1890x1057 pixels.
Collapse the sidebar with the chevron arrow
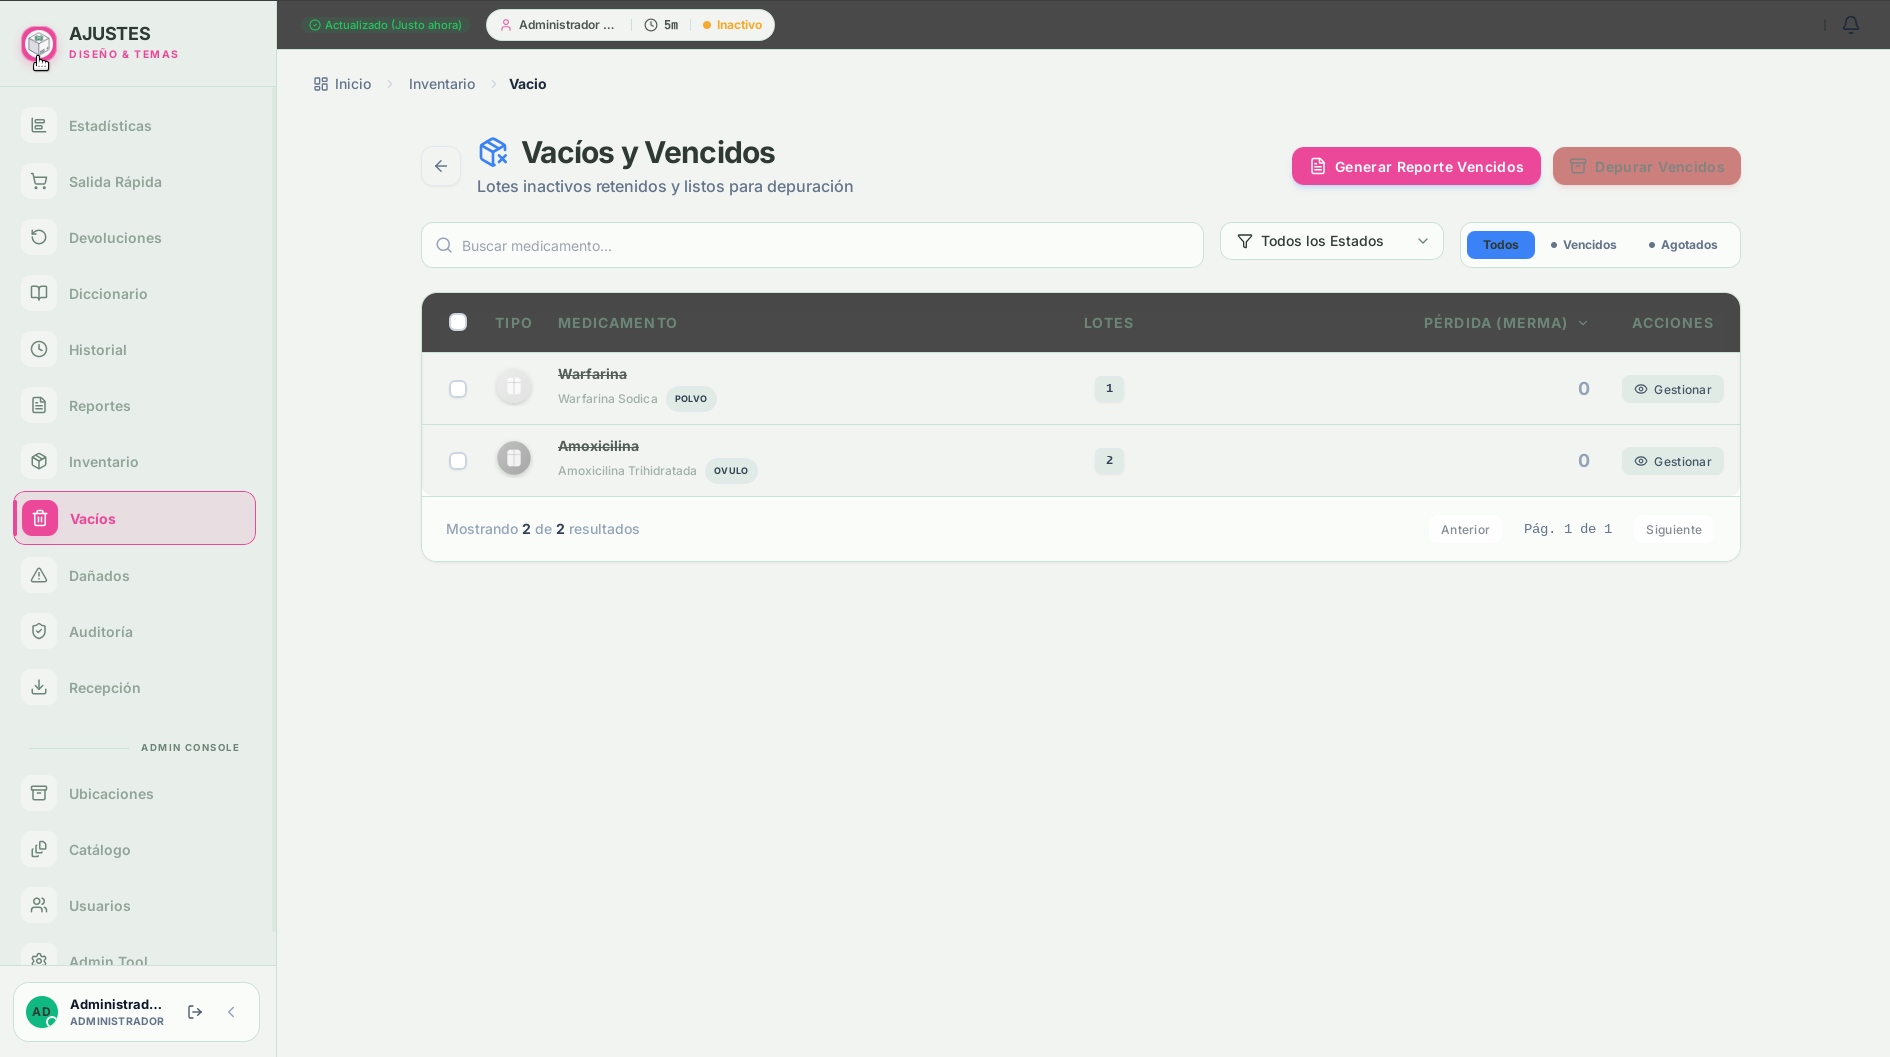click(x=231, y=1012)
